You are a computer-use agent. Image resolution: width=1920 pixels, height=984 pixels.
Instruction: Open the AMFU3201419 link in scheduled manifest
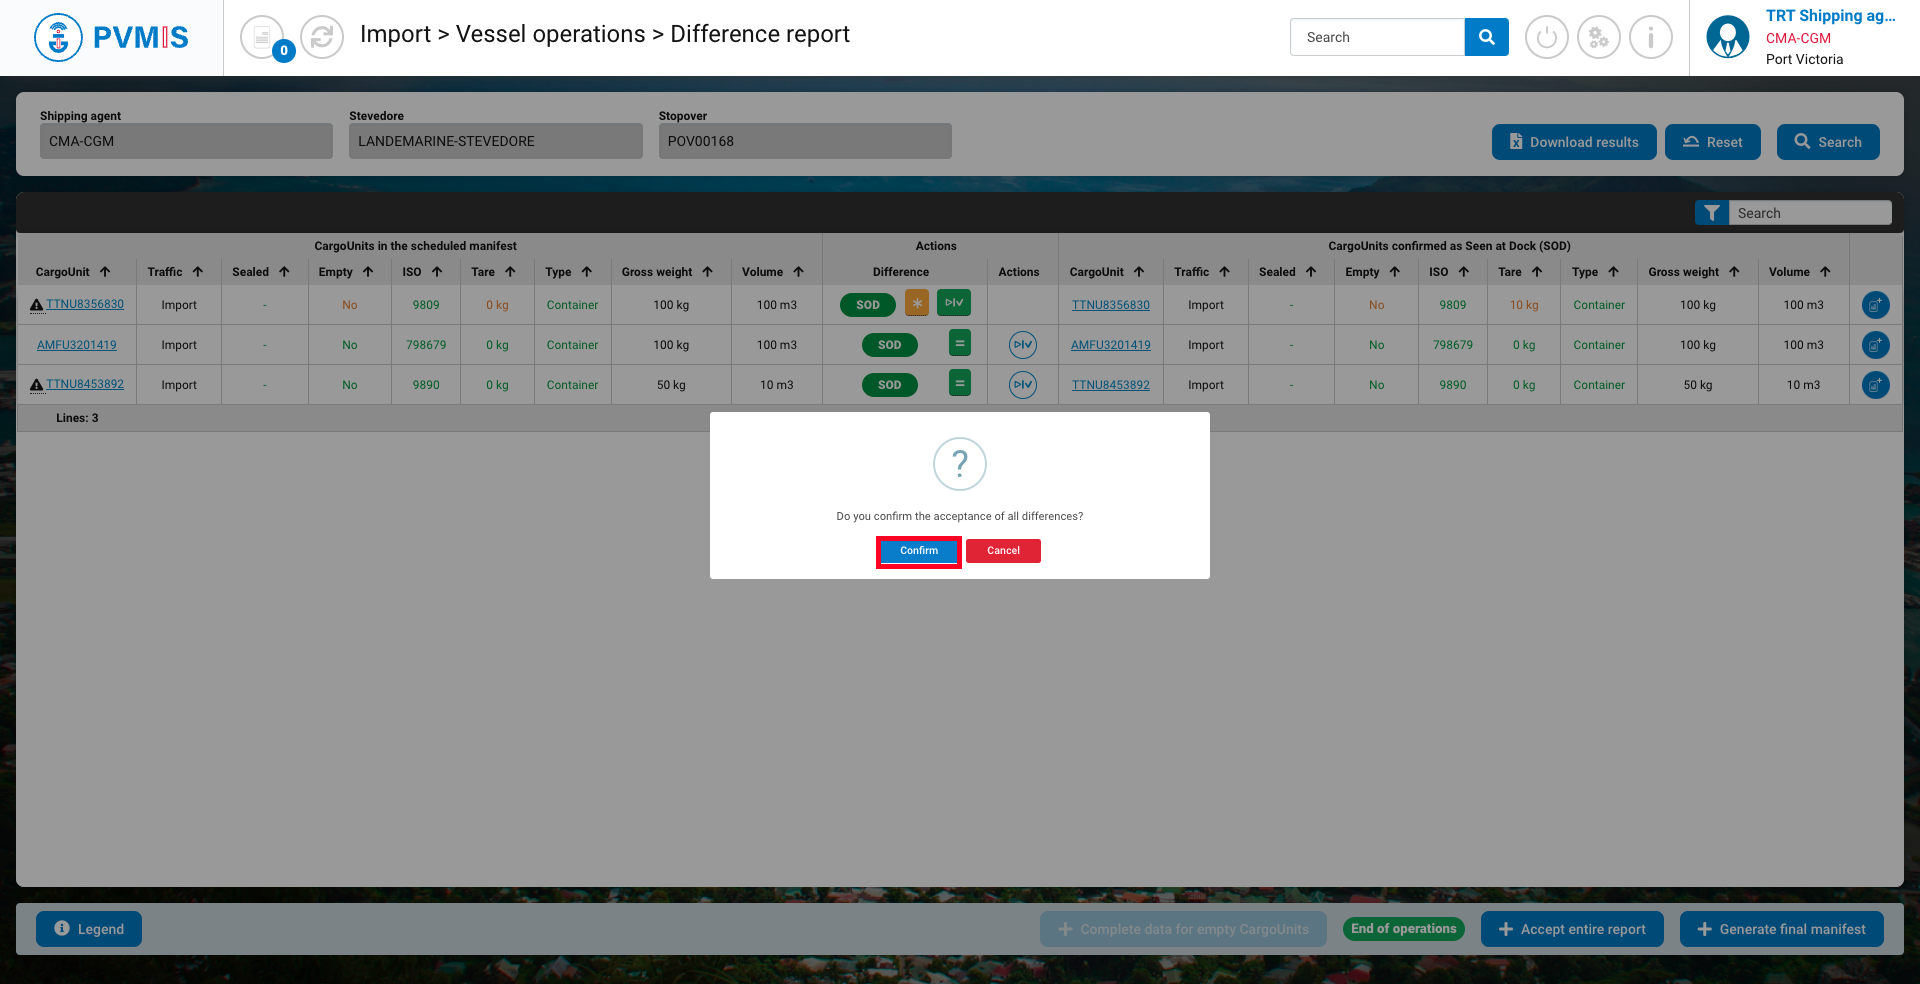(x=77, y=345)
